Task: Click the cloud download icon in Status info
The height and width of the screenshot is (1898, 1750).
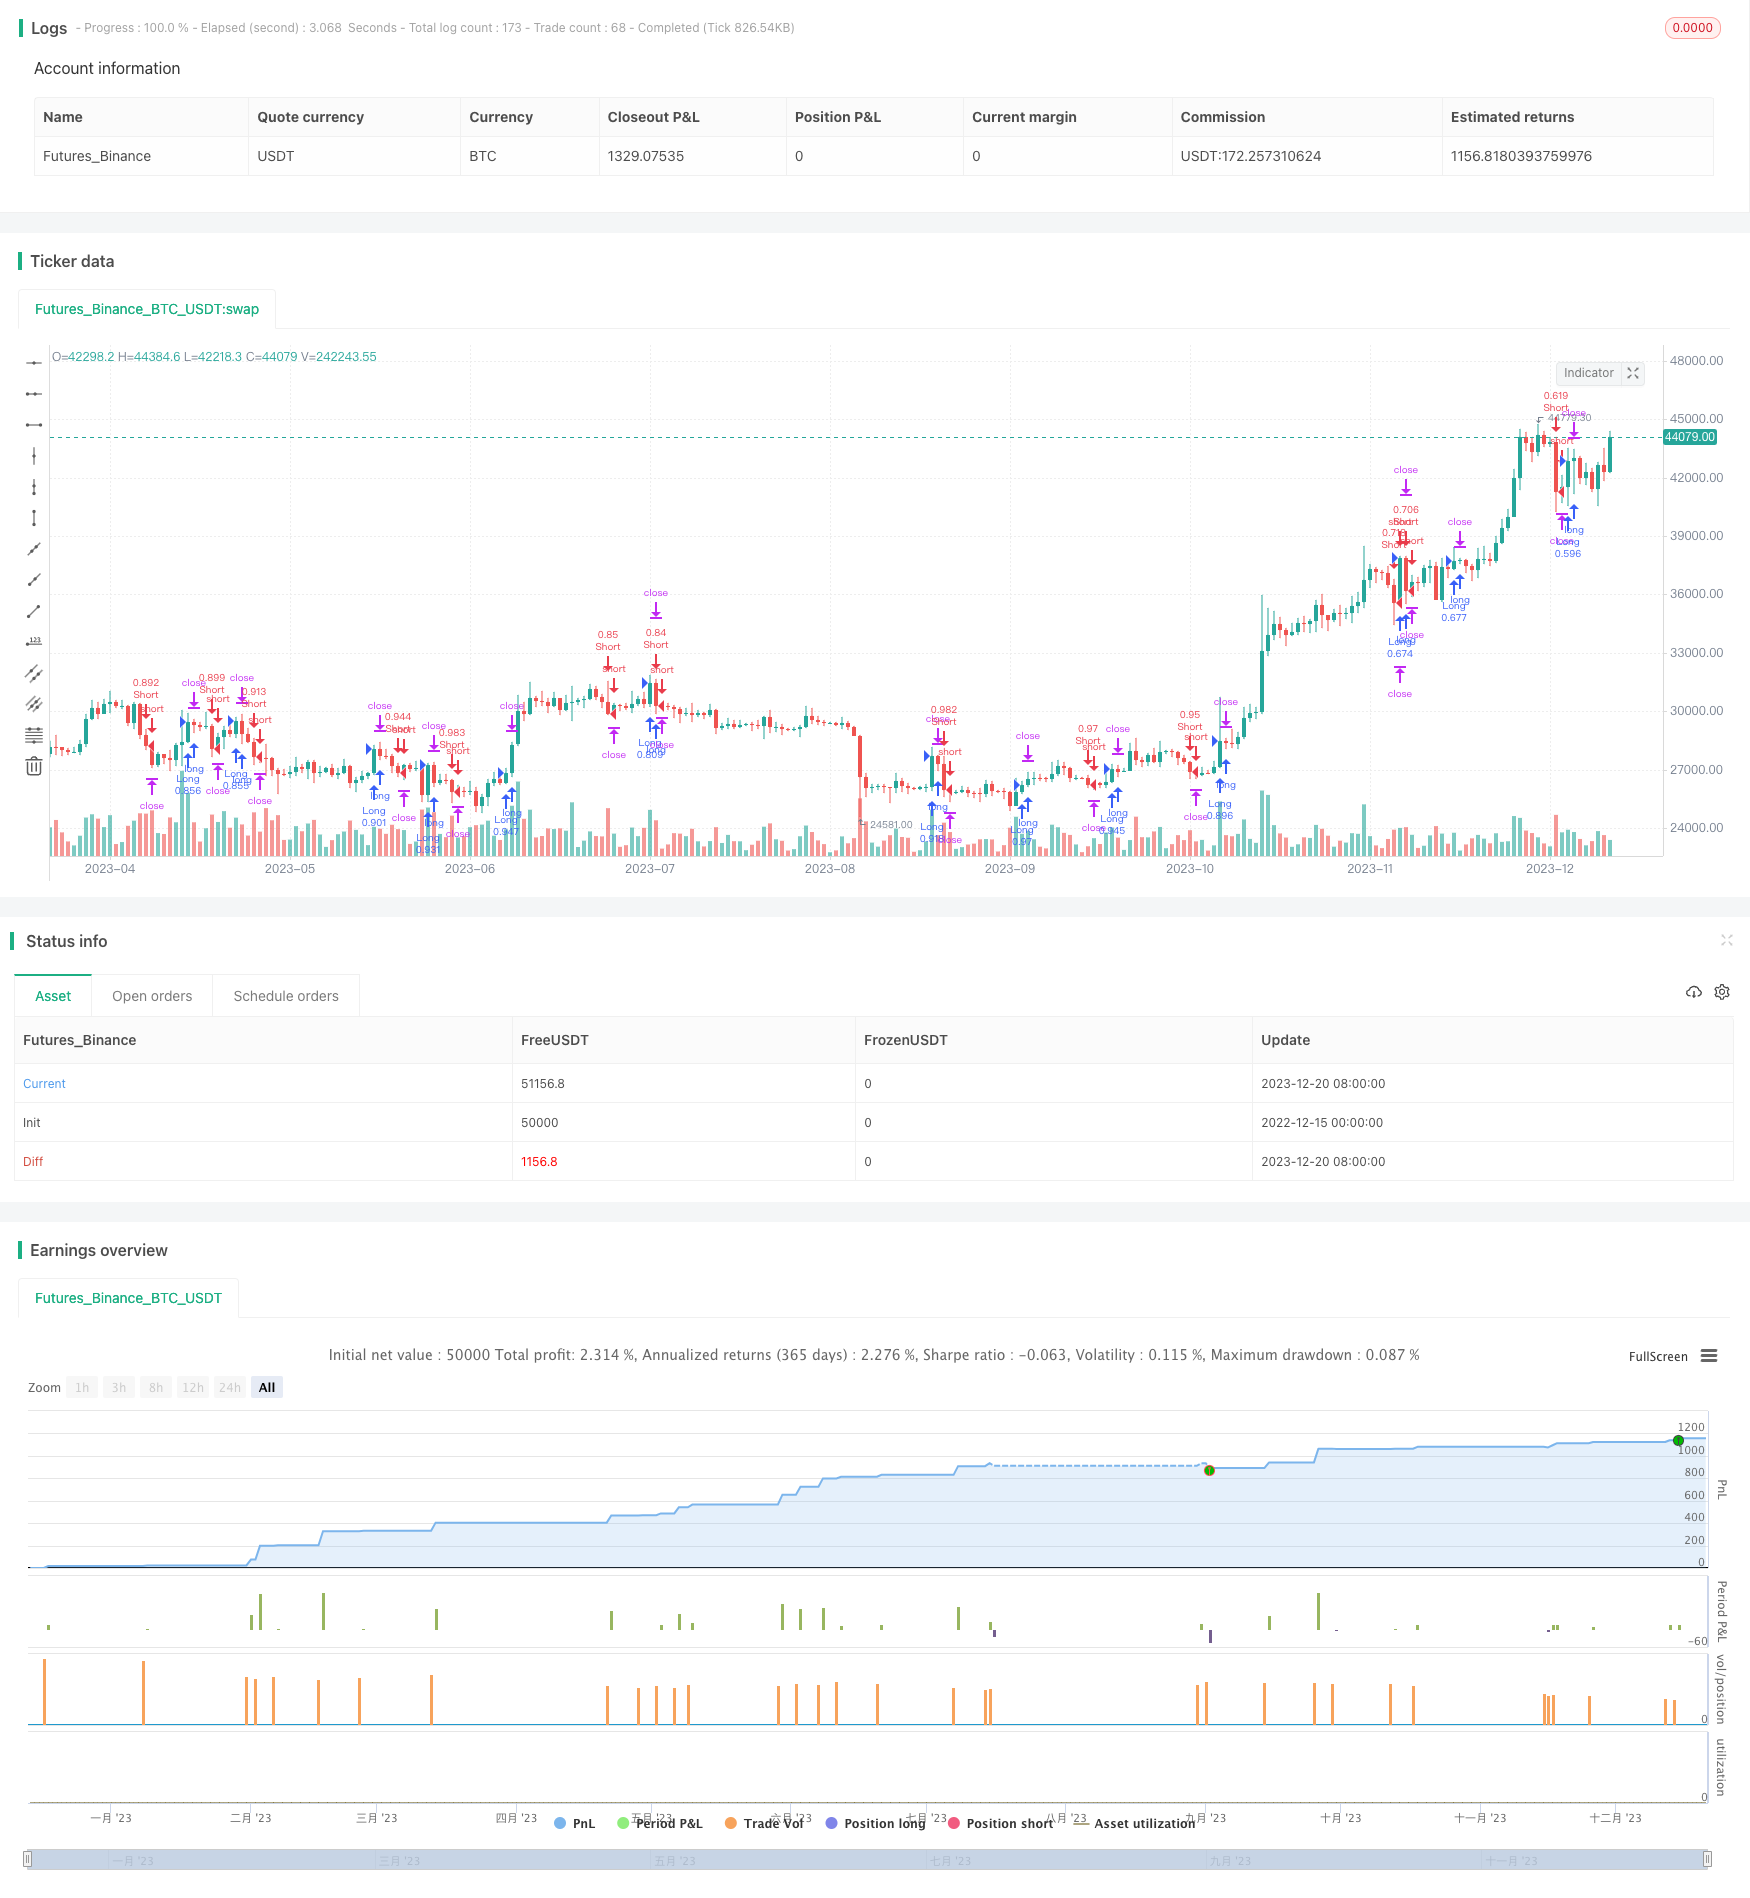Action: click(1693, 992)
